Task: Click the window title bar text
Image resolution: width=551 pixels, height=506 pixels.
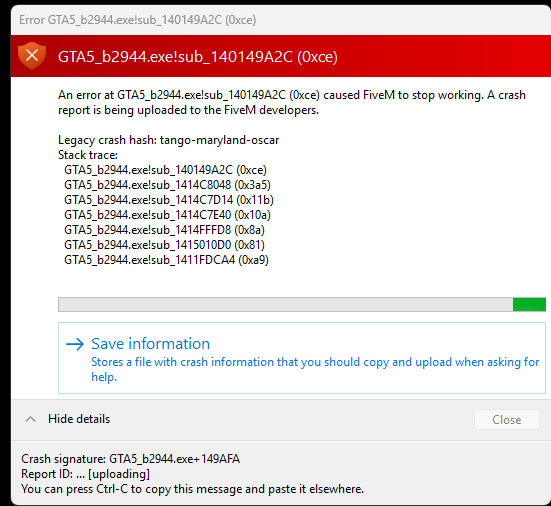Action: point(137,20)
